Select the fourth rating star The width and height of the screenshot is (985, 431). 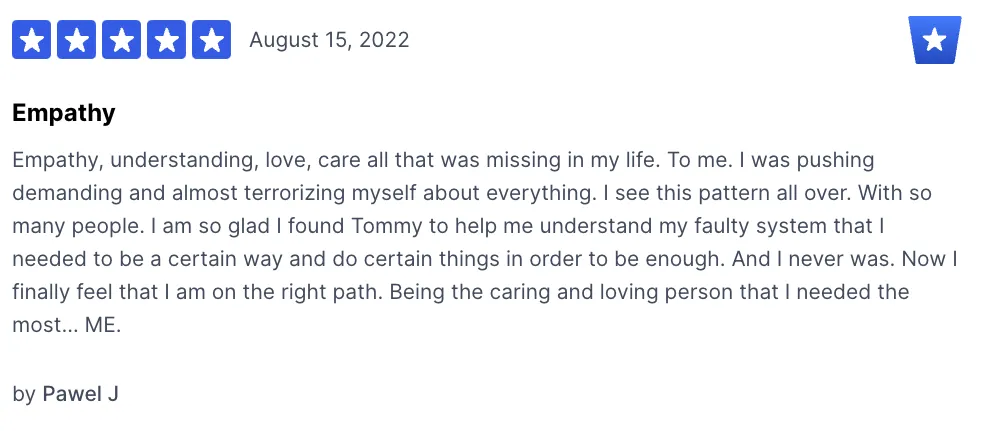coord(166,40)
